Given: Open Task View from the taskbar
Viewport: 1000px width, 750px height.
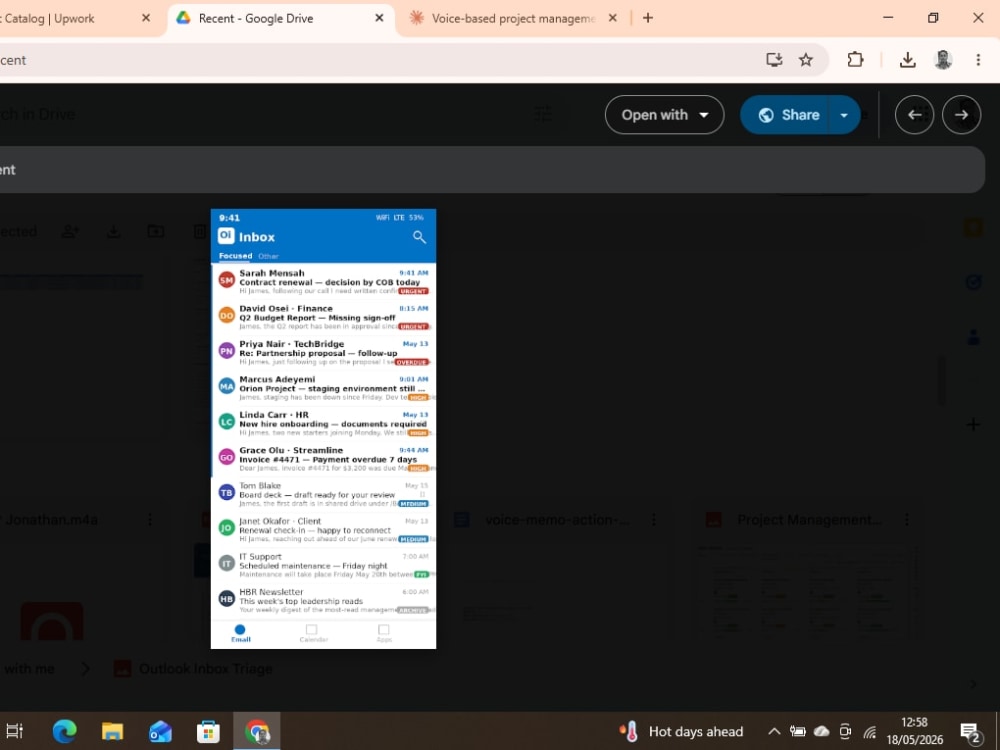Looking at the screenshot, I should tap(14, 731).
